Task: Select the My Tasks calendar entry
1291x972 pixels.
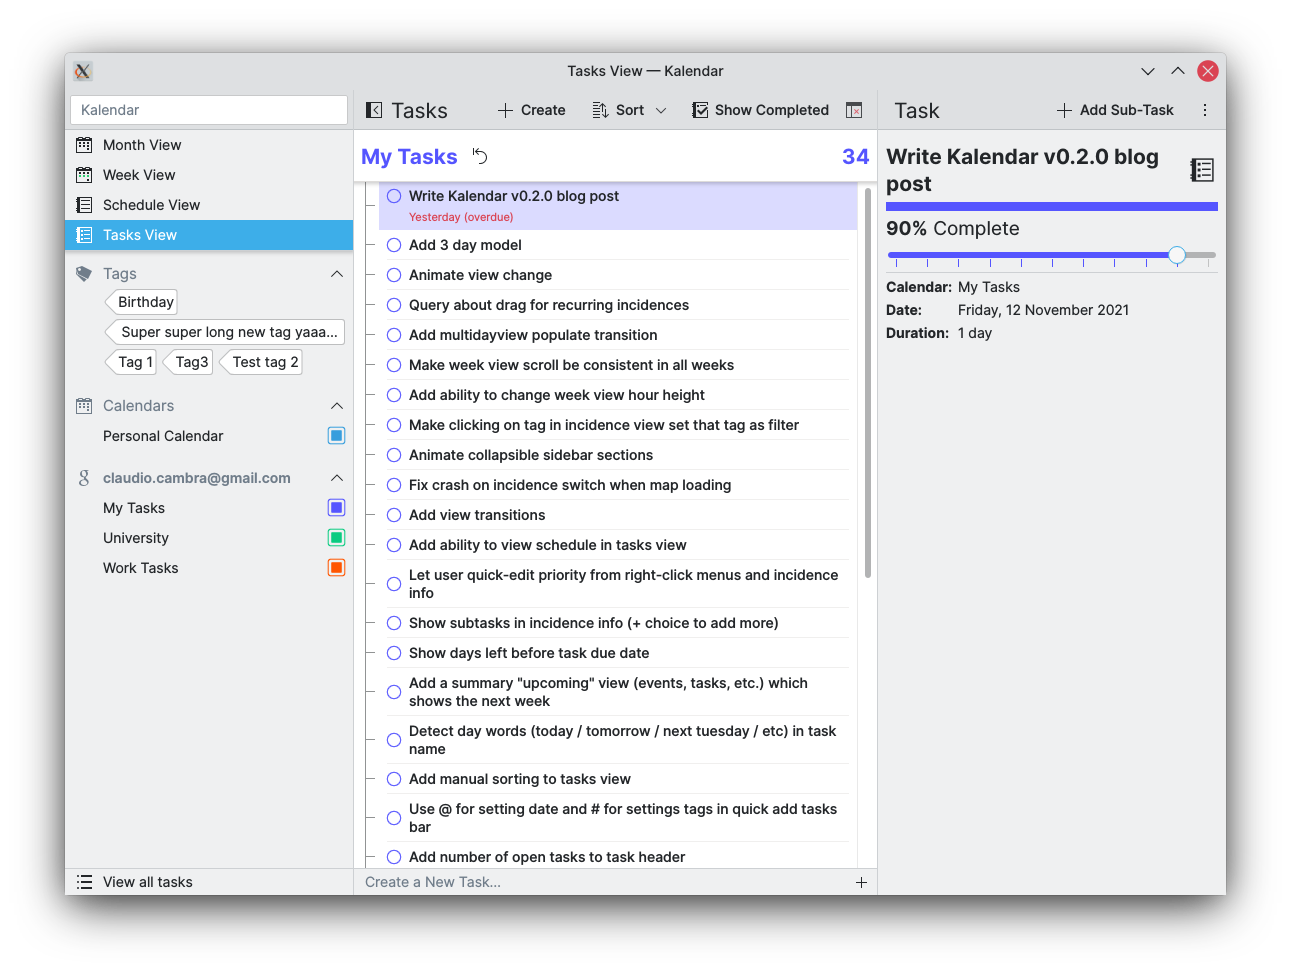Action: click(209, 508)
